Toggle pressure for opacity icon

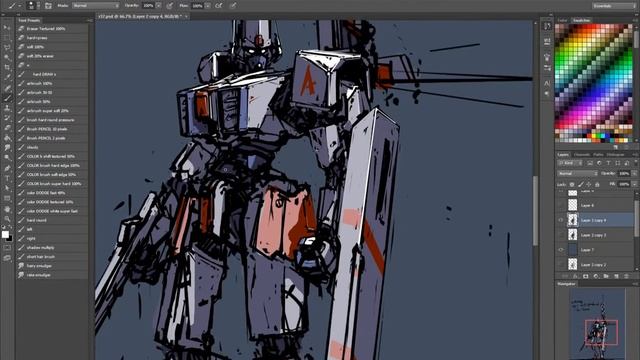pyautogui.click(x=169, y=6)
